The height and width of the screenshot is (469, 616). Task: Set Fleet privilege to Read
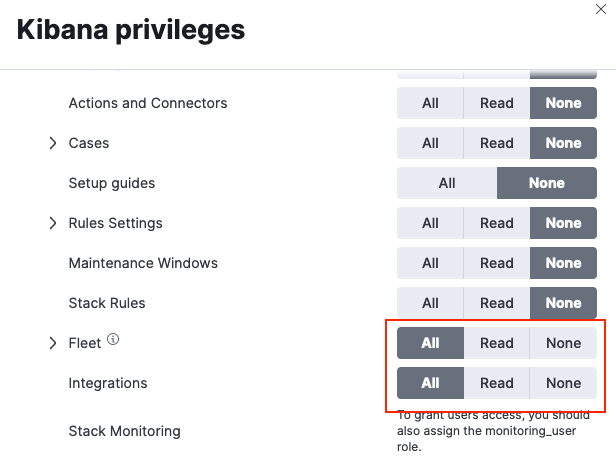496,343
